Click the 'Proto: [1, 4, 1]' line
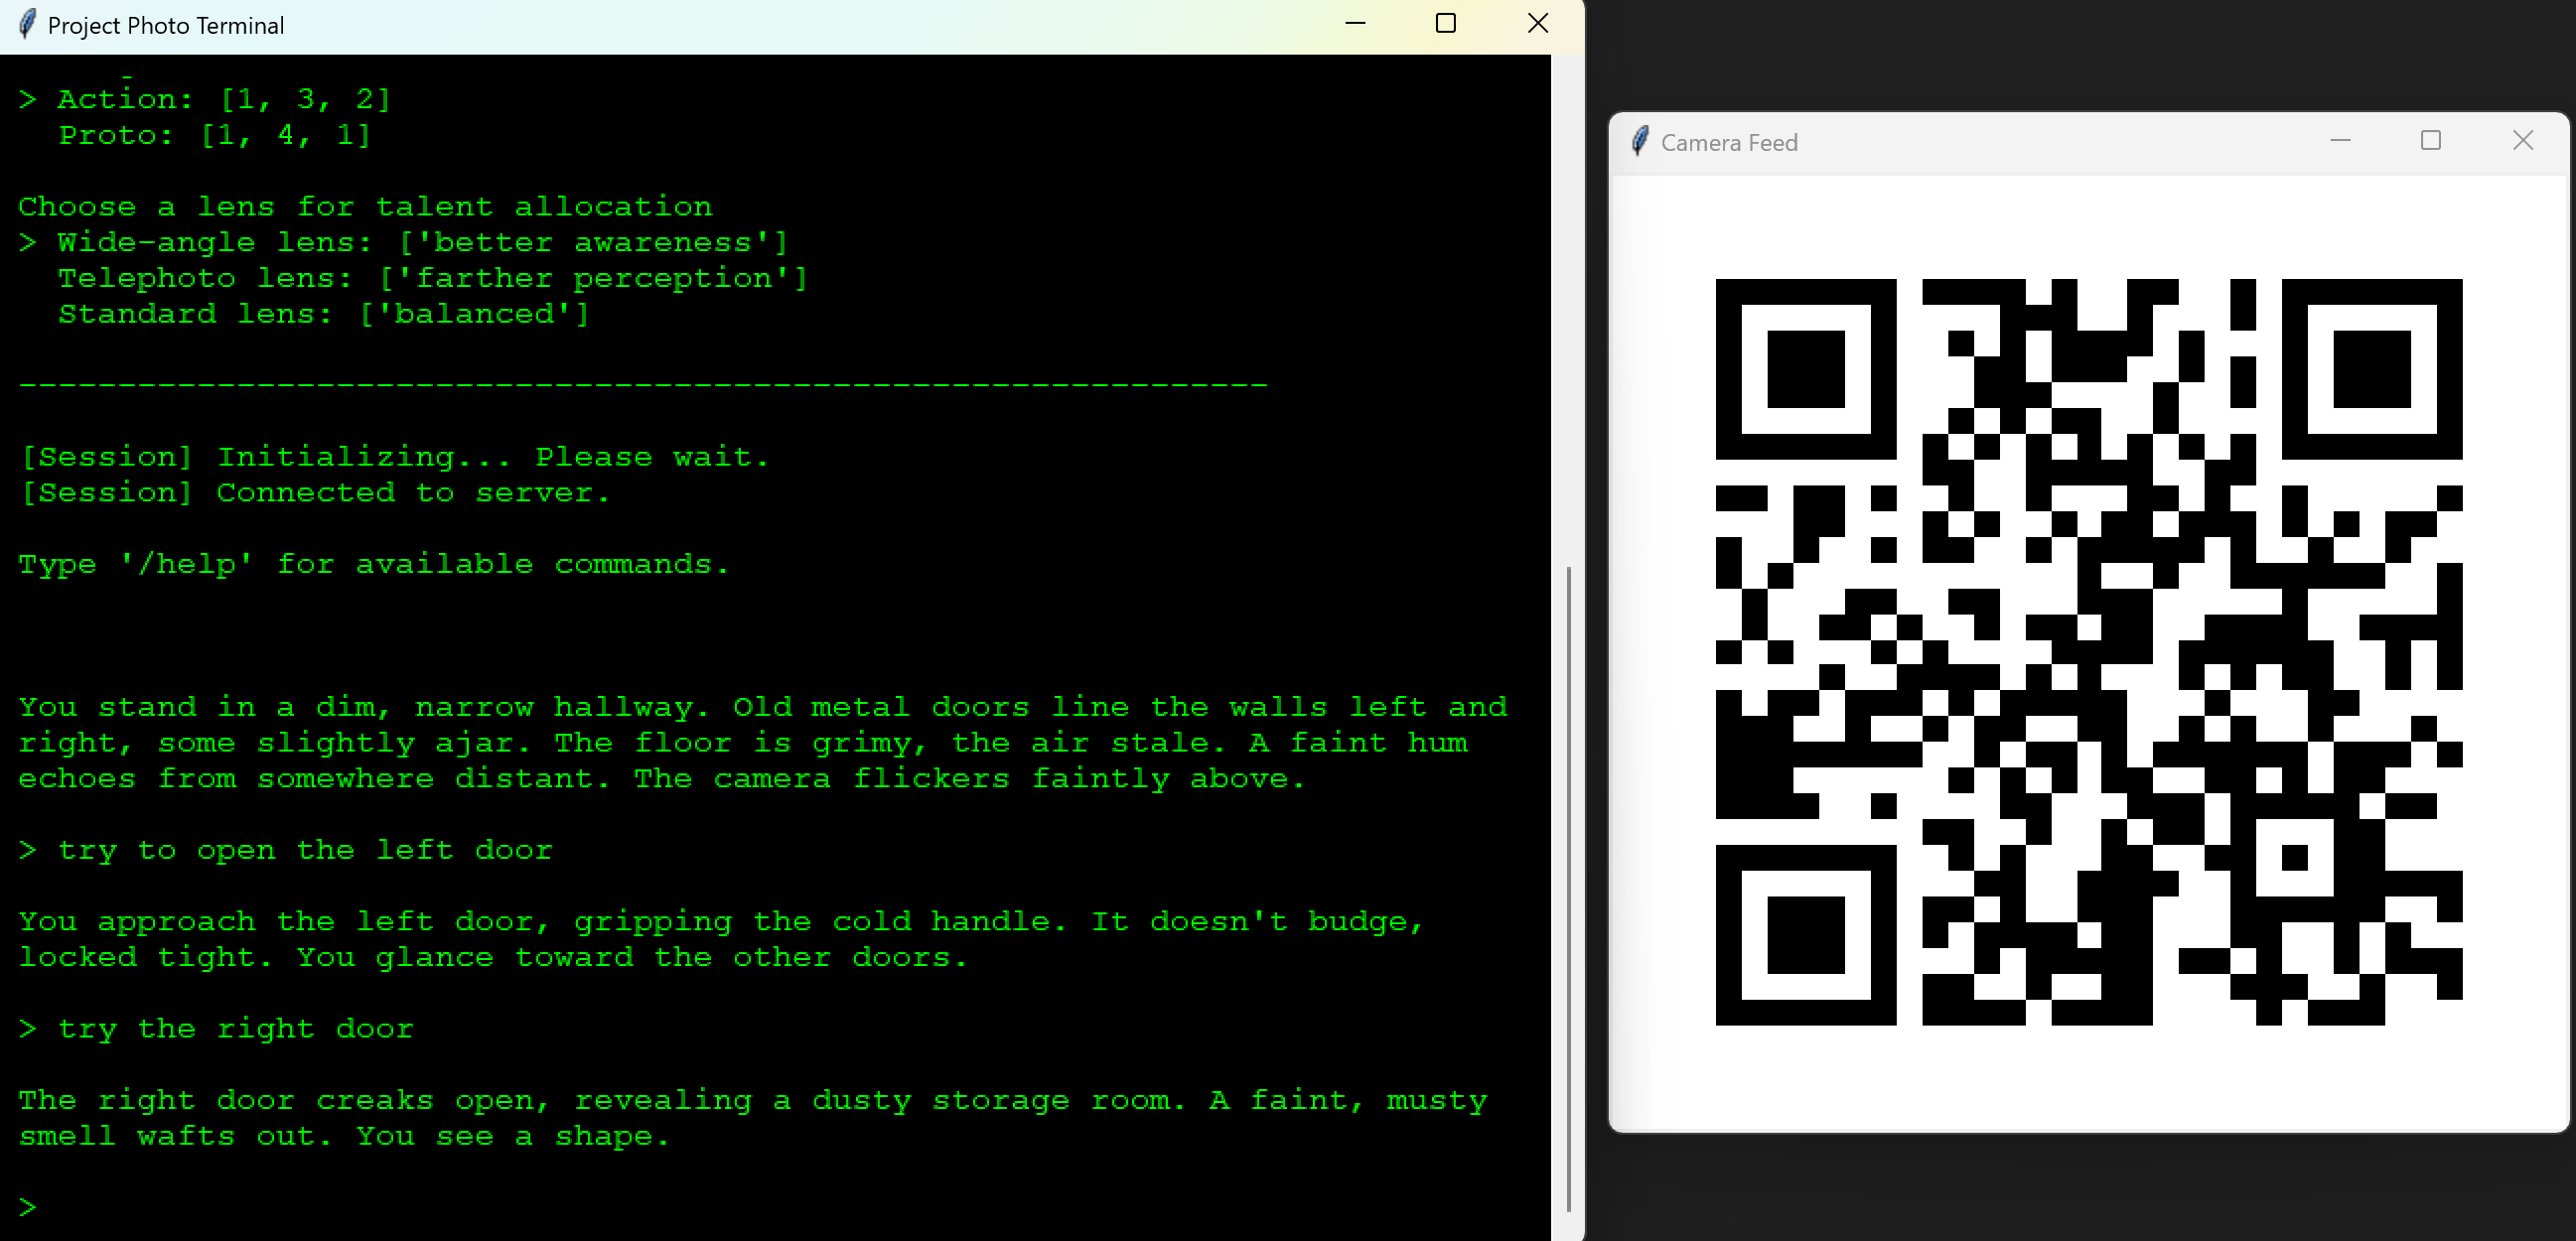Image resolution: width=2576 pixels, height=1241 pixels. 215,135
